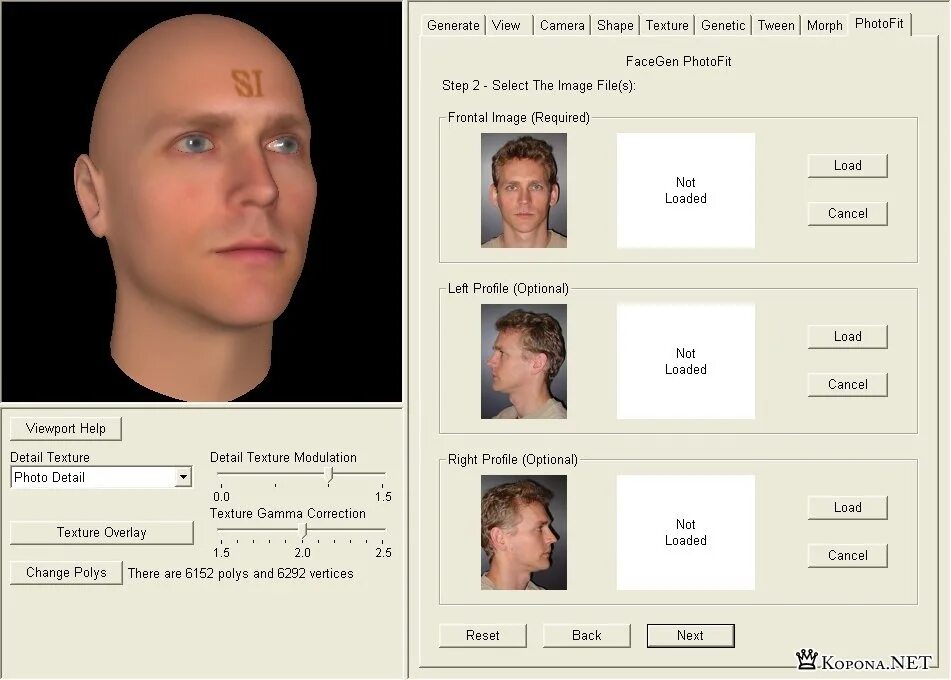Click the 'Right Profile (Optional)' group label
This screenshot has height=680, width=951.
click(512, 460)
